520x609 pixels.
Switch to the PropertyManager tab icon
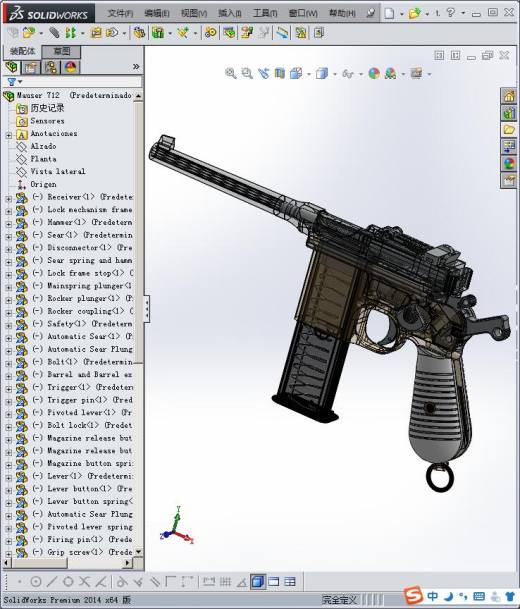31,67
